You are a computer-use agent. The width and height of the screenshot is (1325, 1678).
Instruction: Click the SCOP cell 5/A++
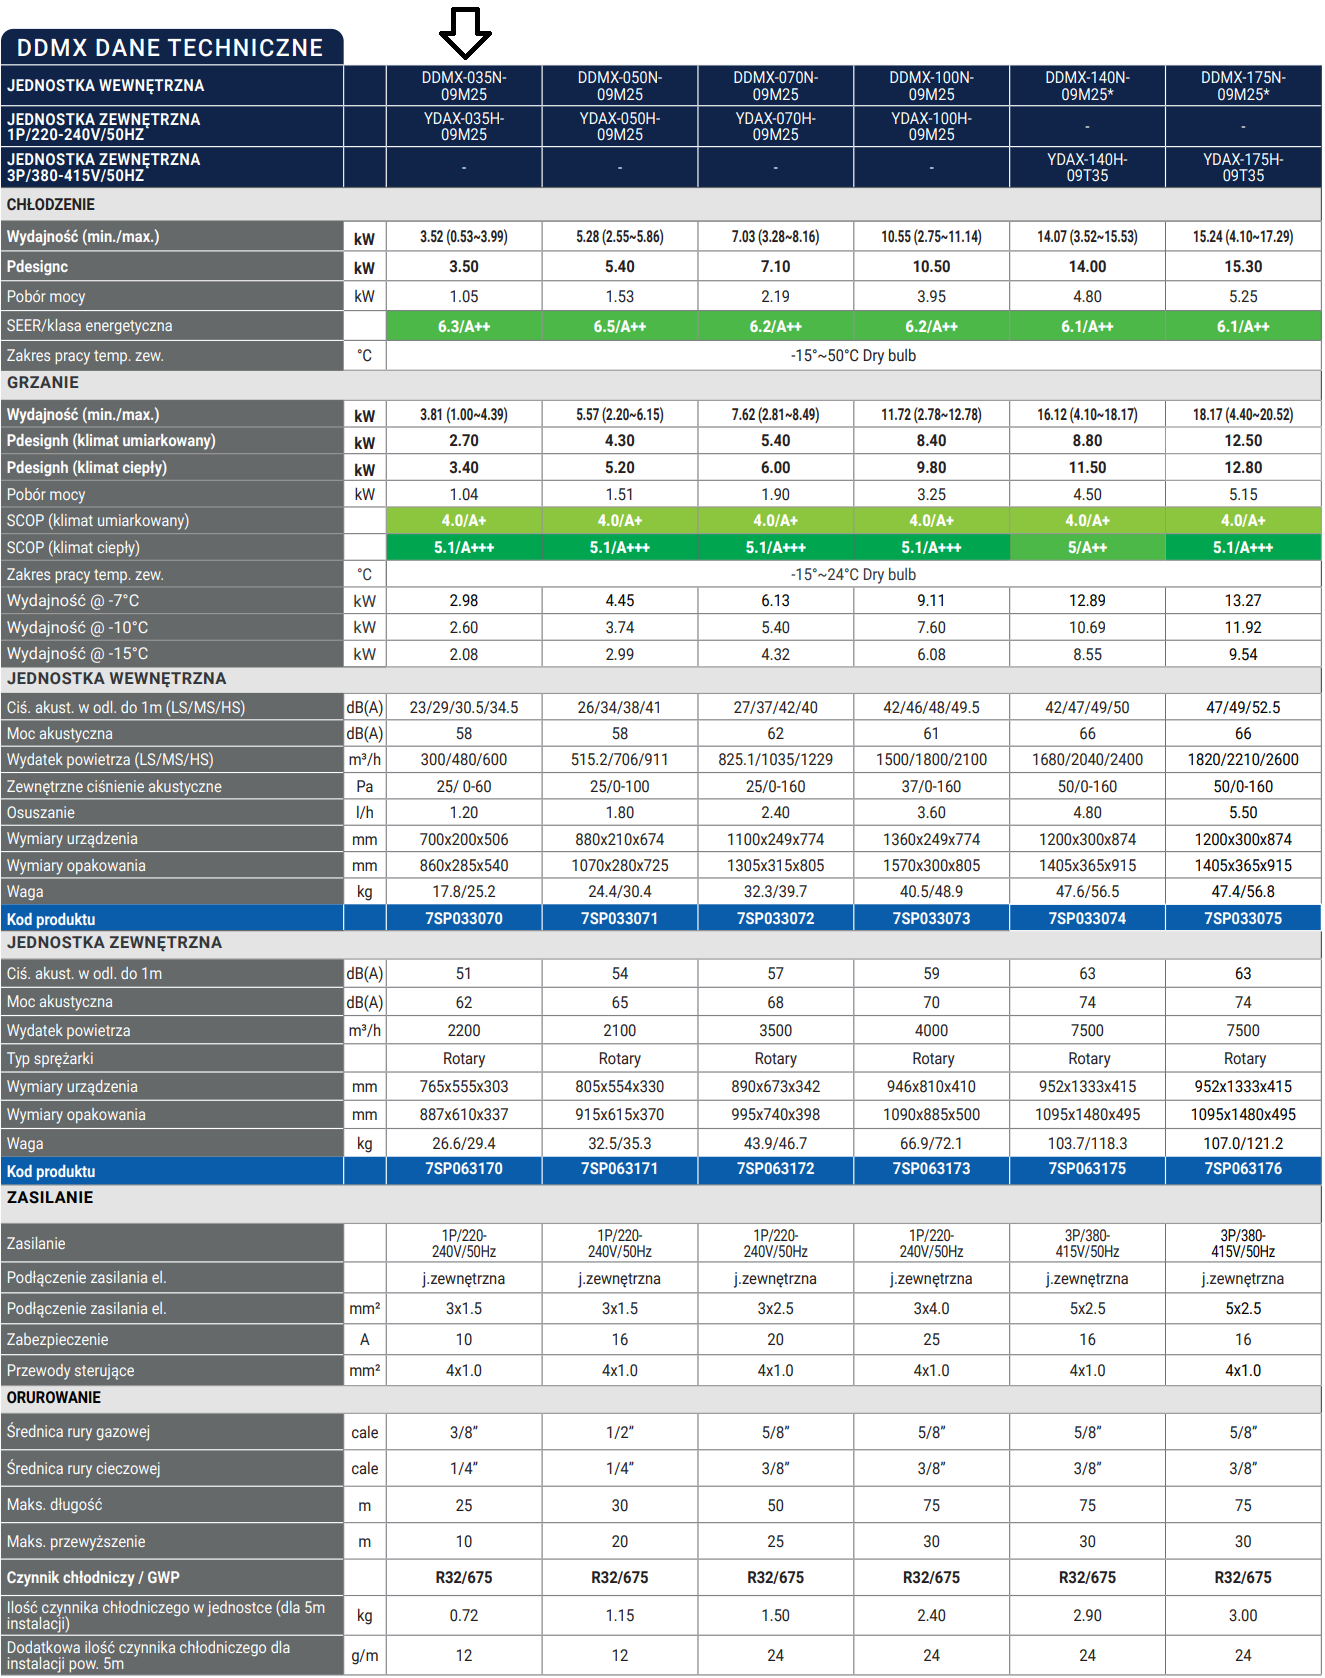(1088, 548)
